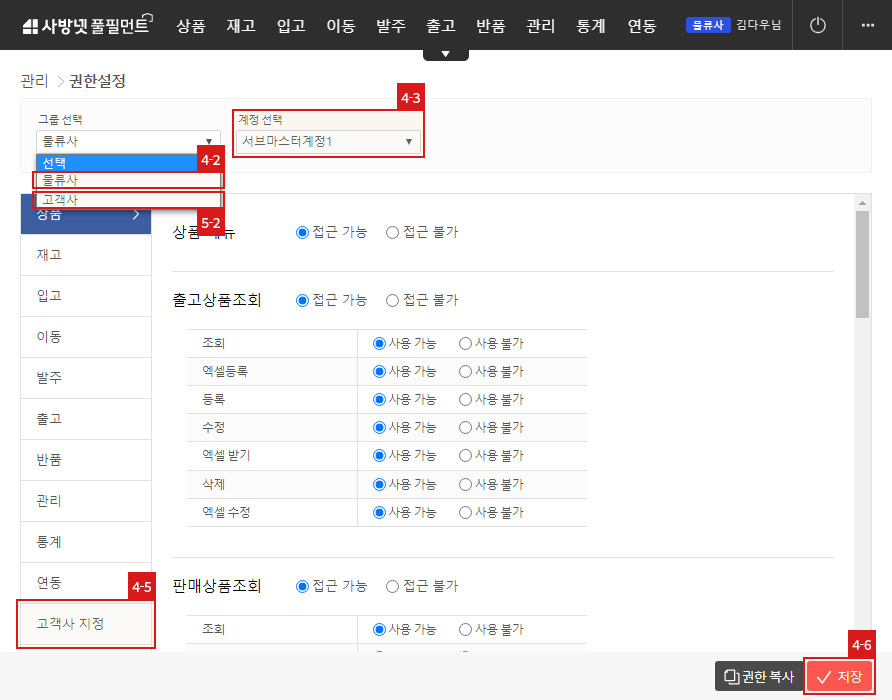Open 통계 in the top navigation

pyautogui.click(x=591, y=26)
